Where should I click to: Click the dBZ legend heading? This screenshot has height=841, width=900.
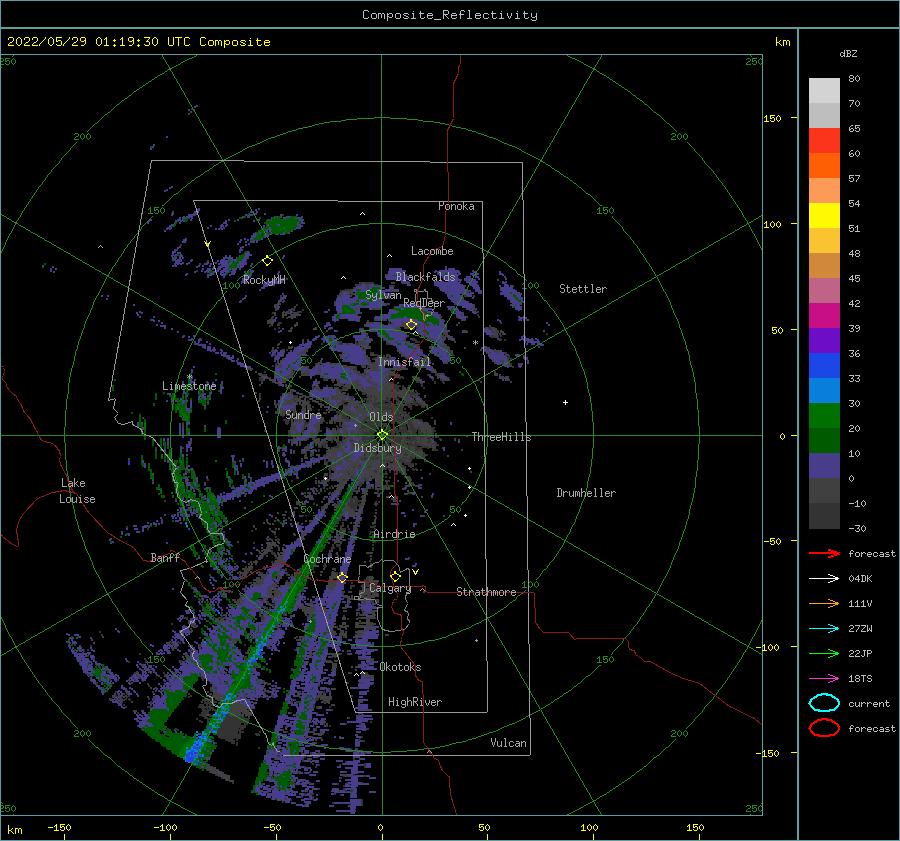(848, 53)
